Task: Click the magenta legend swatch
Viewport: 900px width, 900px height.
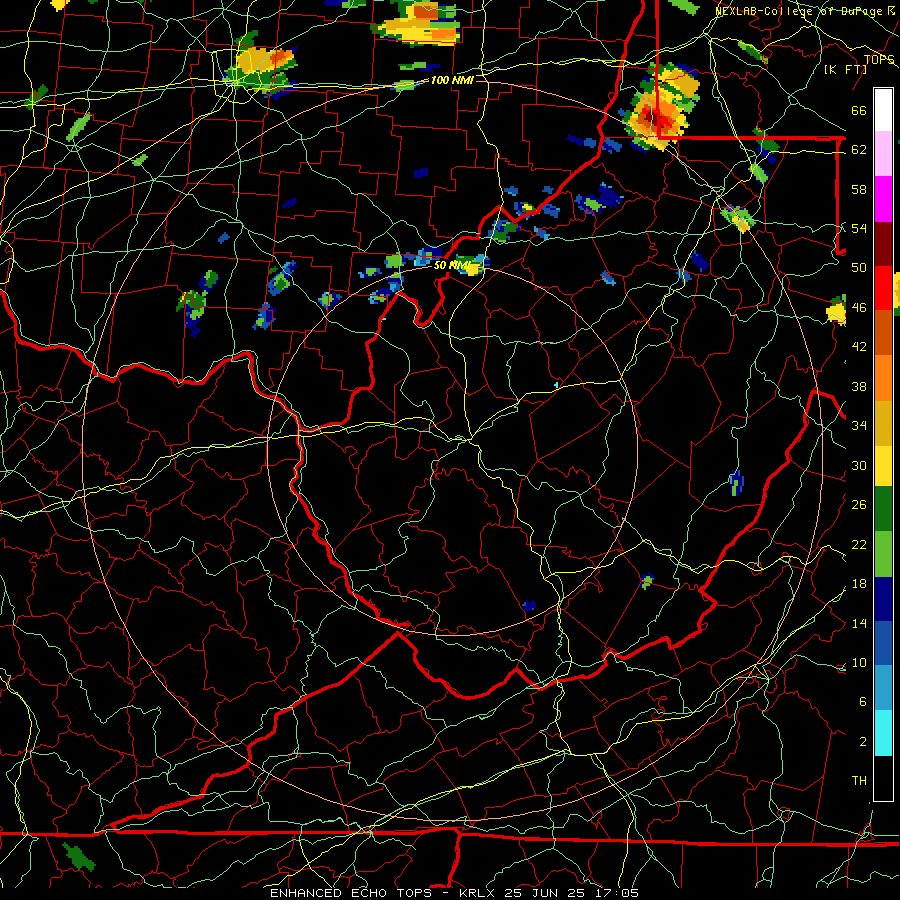Action: (x=883, y=199)
